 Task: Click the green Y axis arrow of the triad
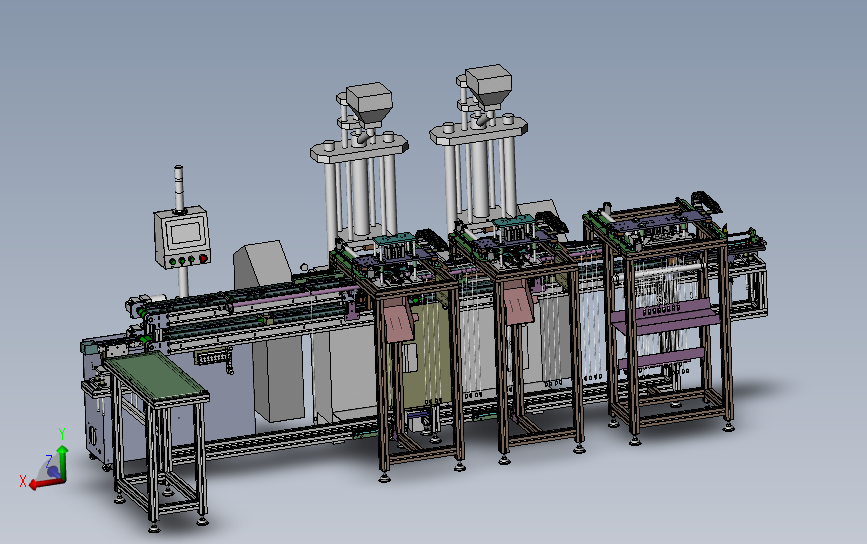pyautogui.click(x=62, y=462)
